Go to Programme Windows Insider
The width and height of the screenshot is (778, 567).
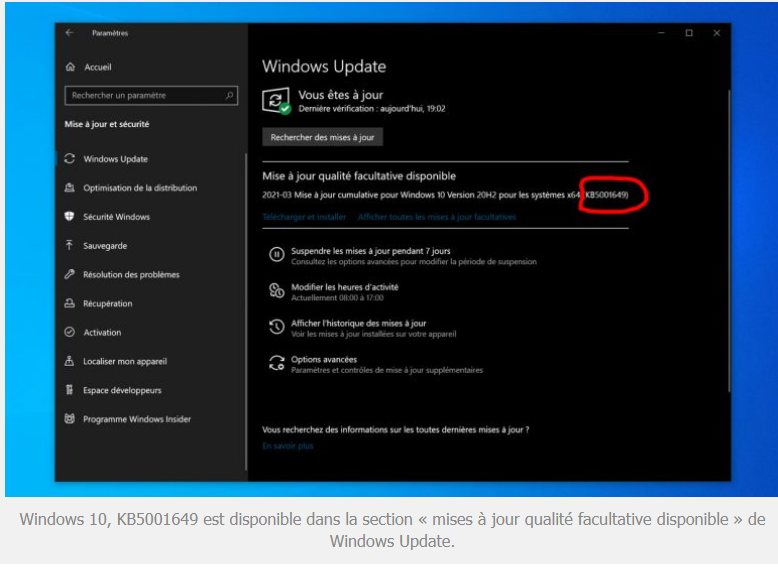click(x=137, y=420)
